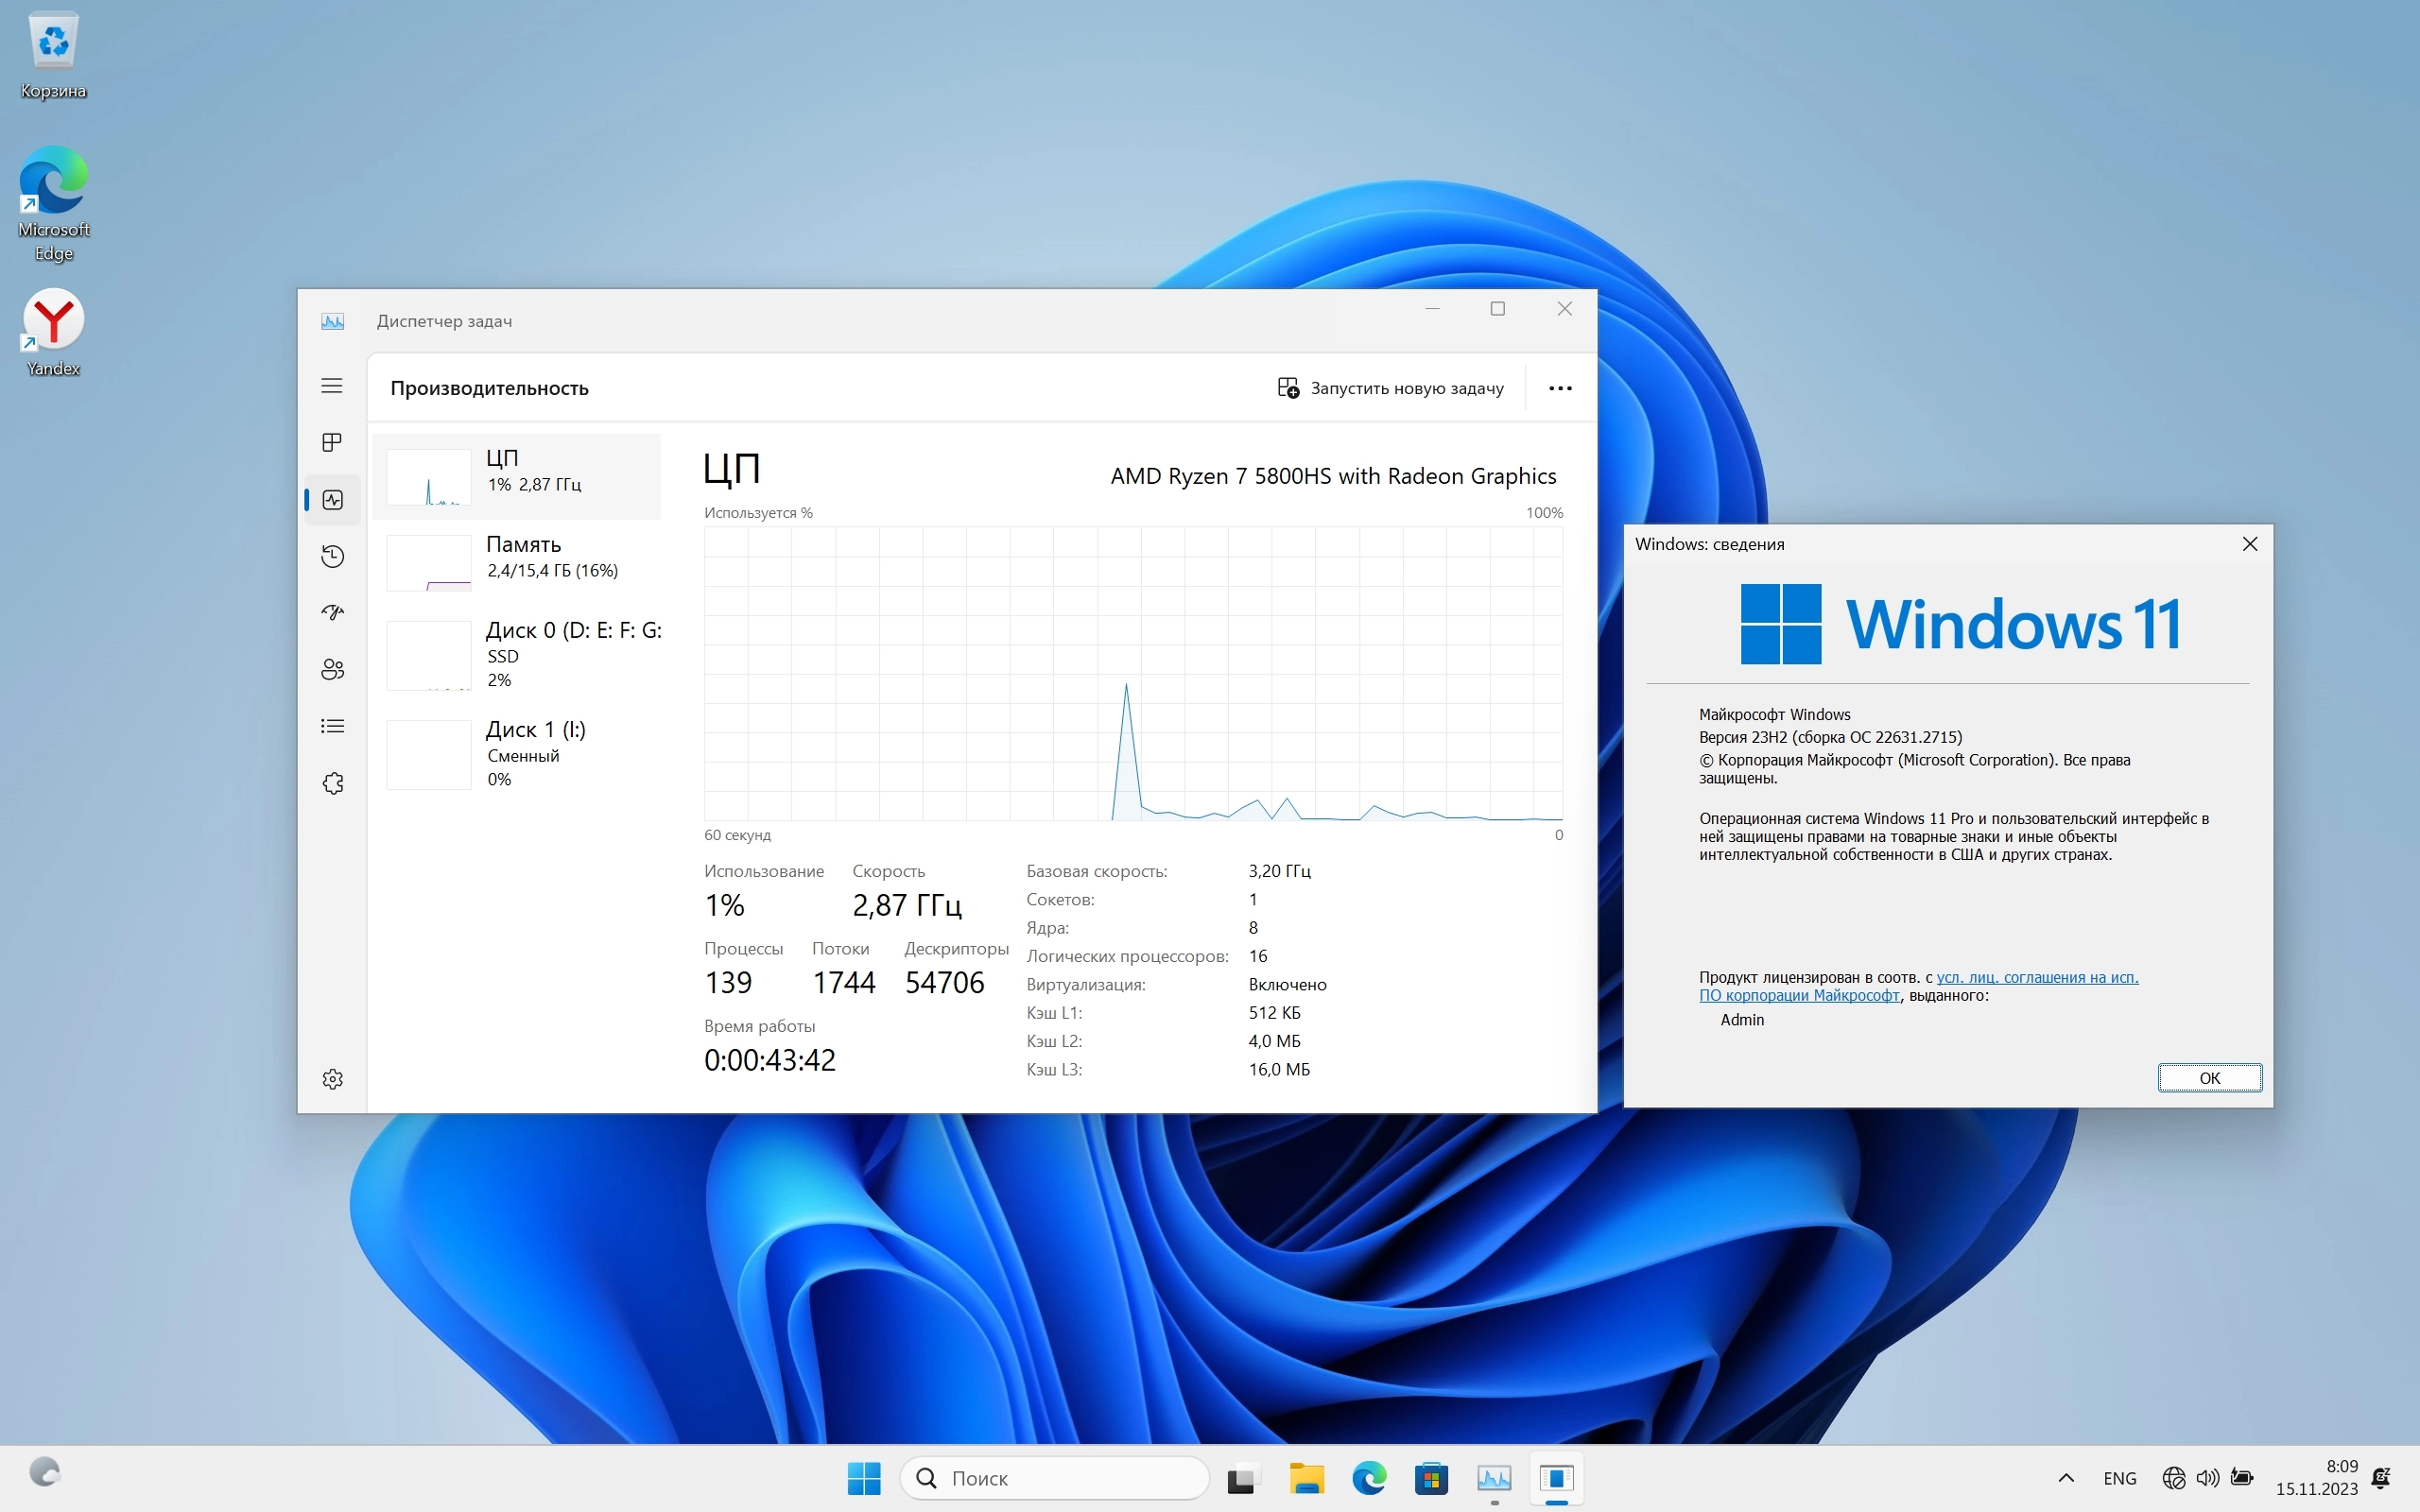Open the Services puzzle-piece sidebar icon
Screen dimensions: 2420x1512
point(332,783)
